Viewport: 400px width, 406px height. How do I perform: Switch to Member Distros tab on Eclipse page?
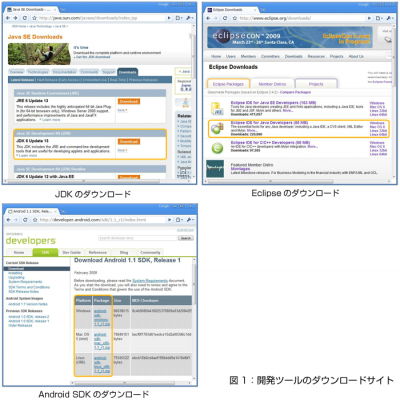point(272,84)
